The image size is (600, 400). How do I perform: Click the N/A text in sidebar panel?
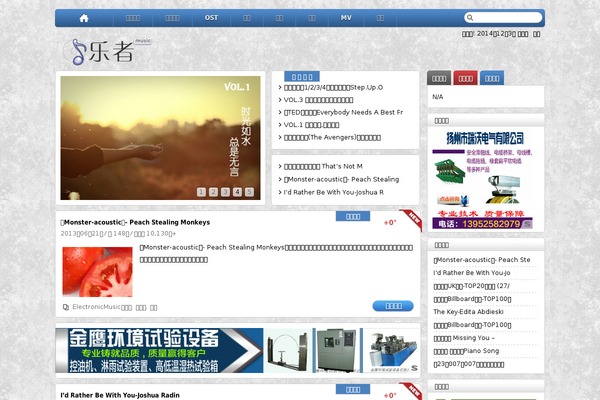click(438, 97)
